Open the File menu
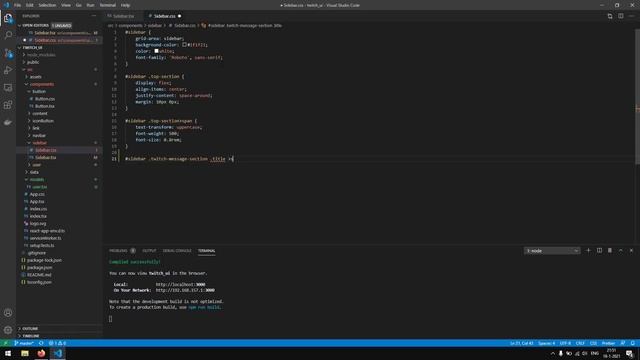The image size is (640, 360). point(18,5)
